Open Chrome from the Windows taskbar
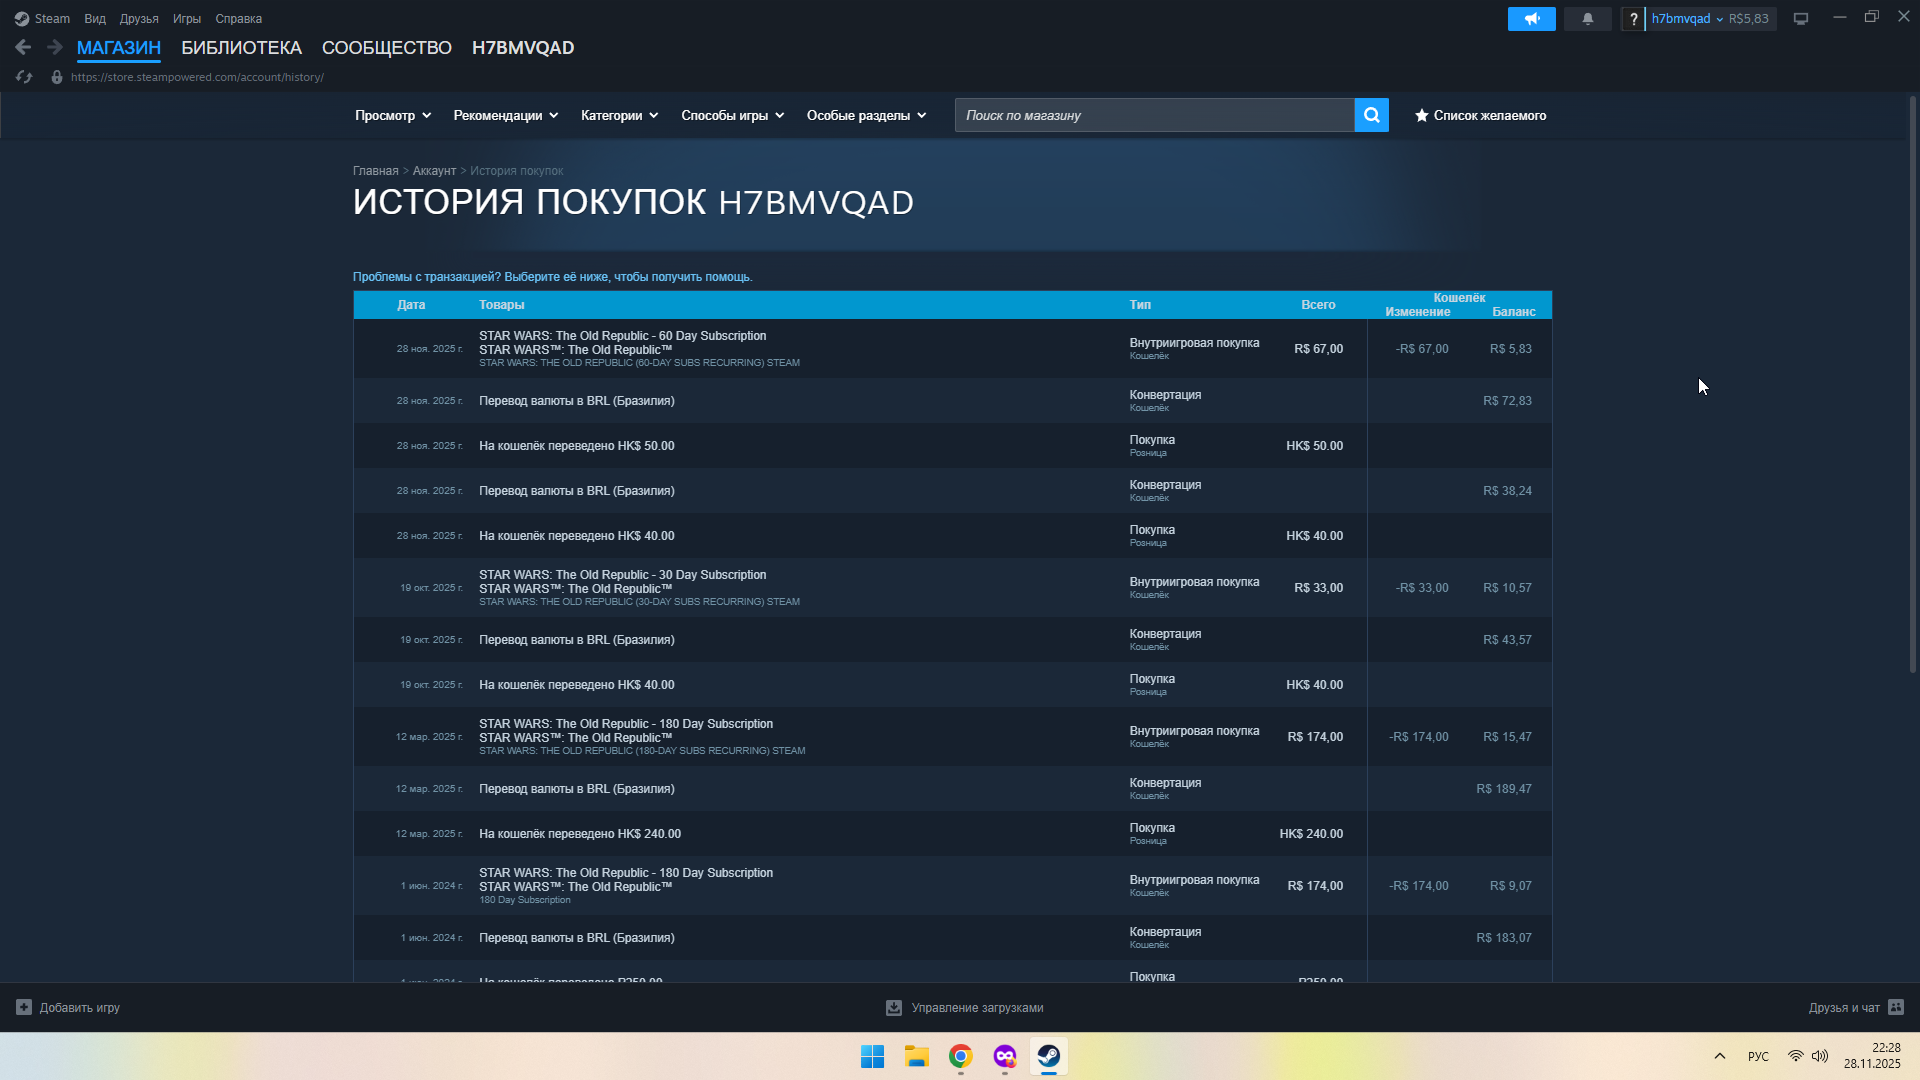Viewport: 1920px width, 1080px height. point(960,1056)
